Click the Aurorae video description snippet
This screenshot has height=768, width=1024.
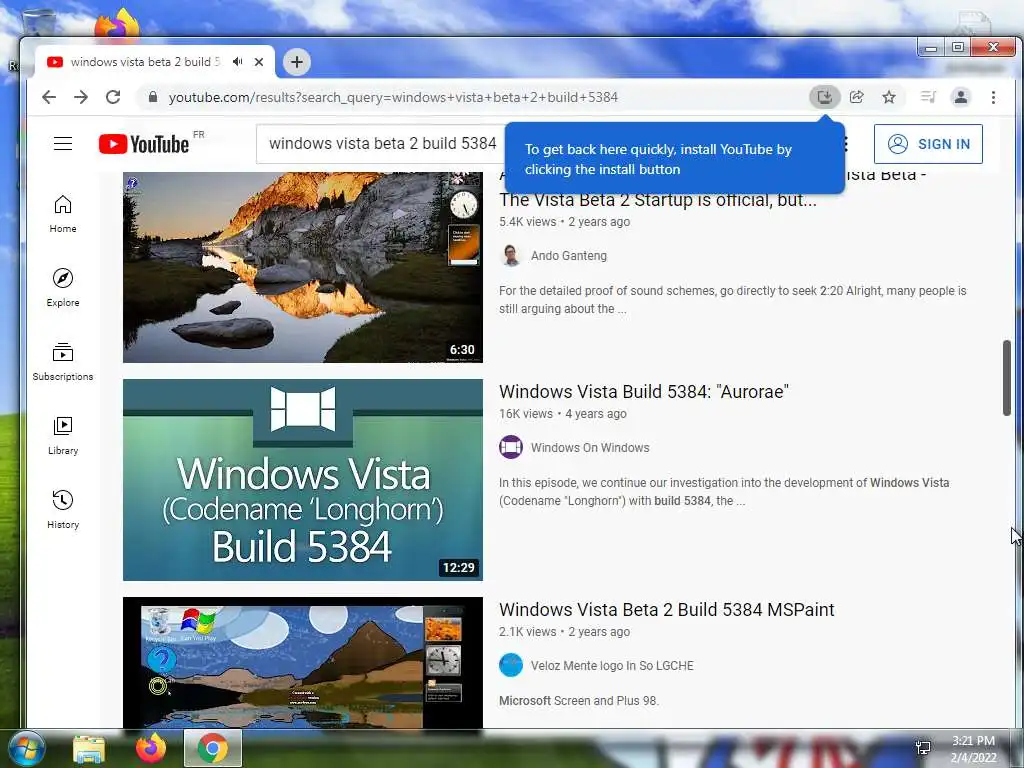tap(724, 492)
